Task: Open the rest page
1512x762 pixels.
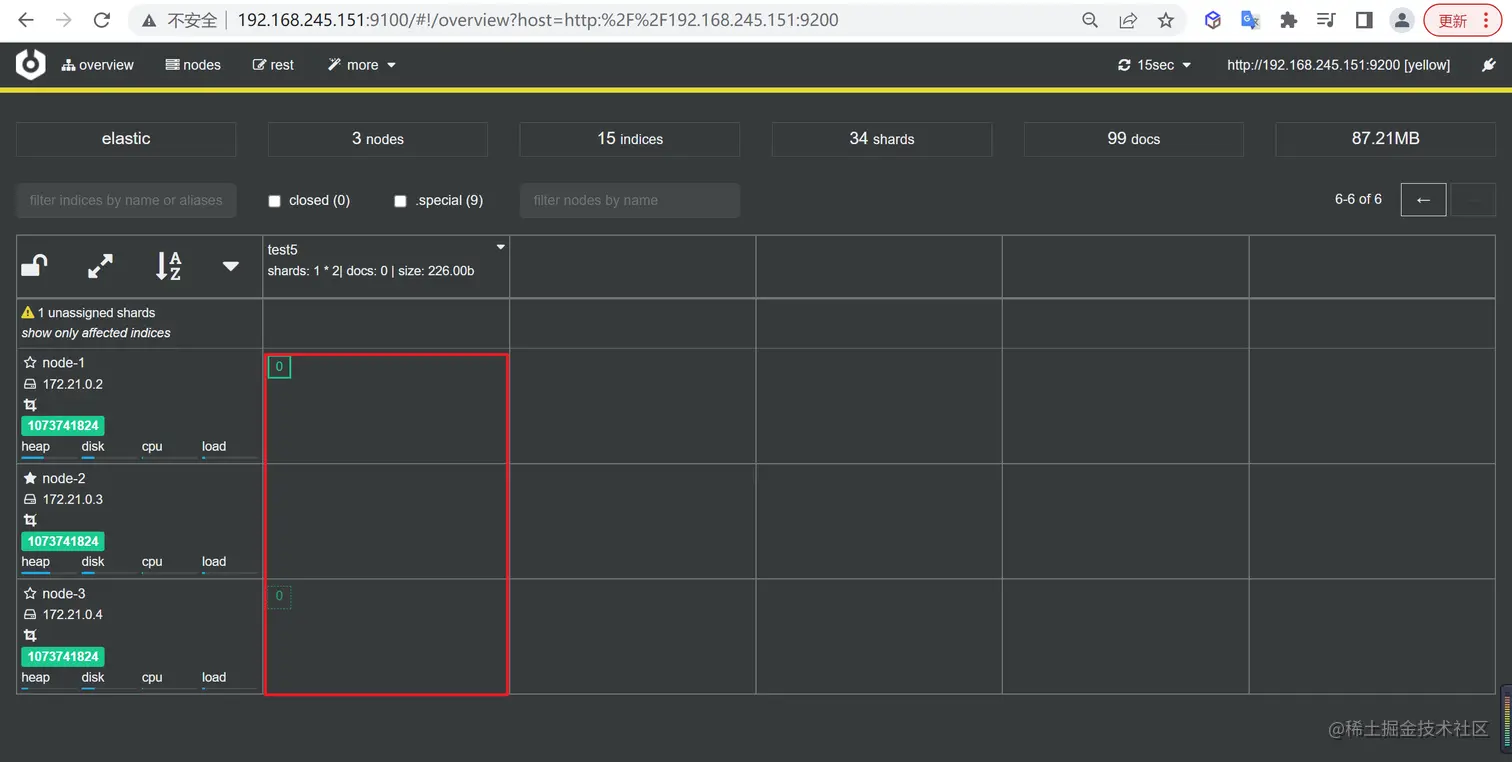Action: pyautogui.click(x=273, y=65)
